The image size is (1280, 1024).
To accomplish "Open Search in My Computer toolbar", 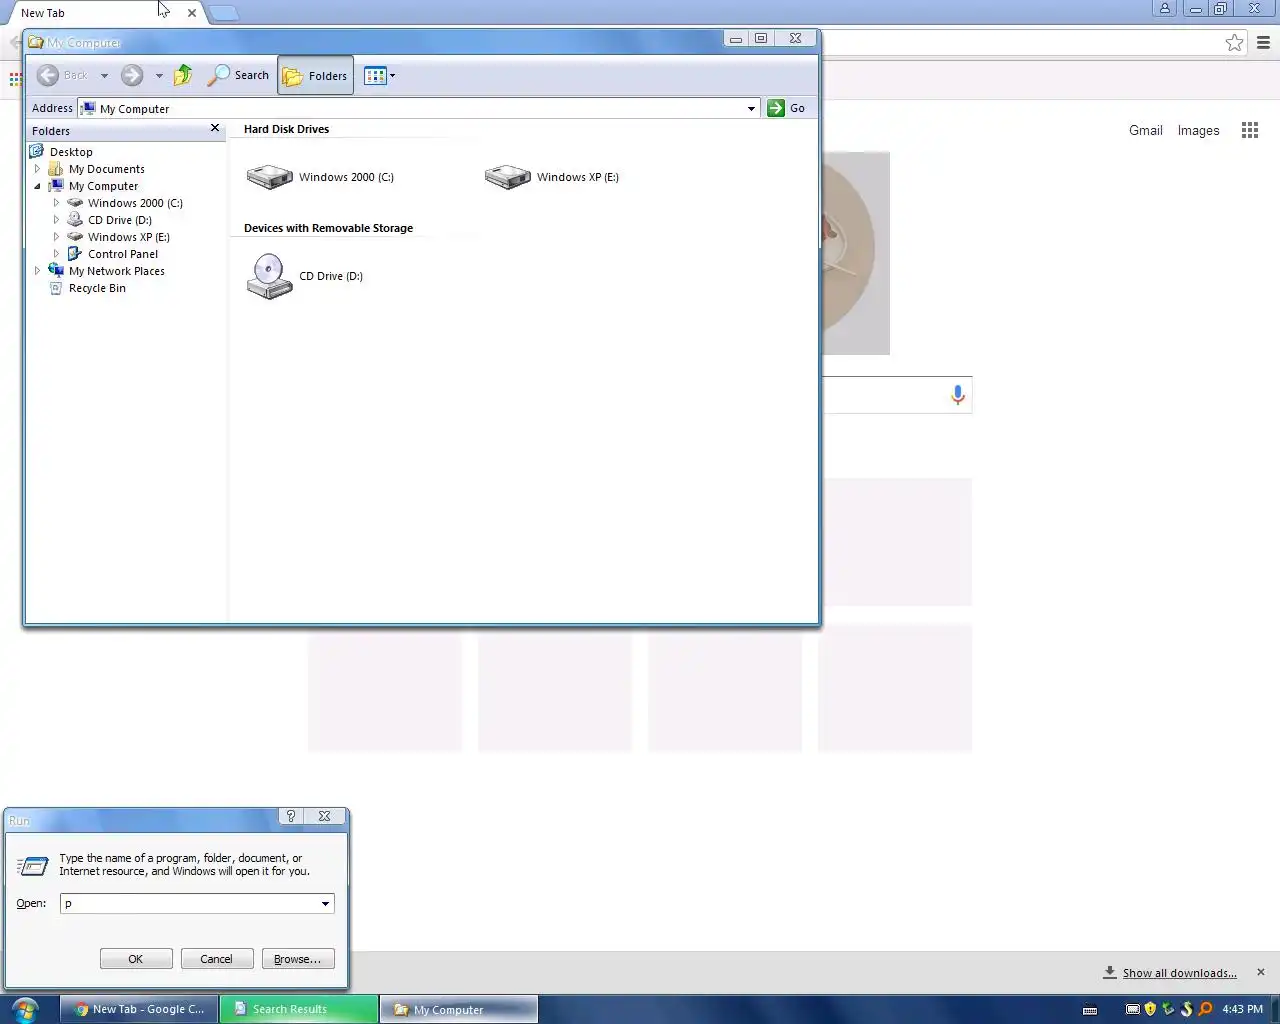I will click(x=238, y=75).
